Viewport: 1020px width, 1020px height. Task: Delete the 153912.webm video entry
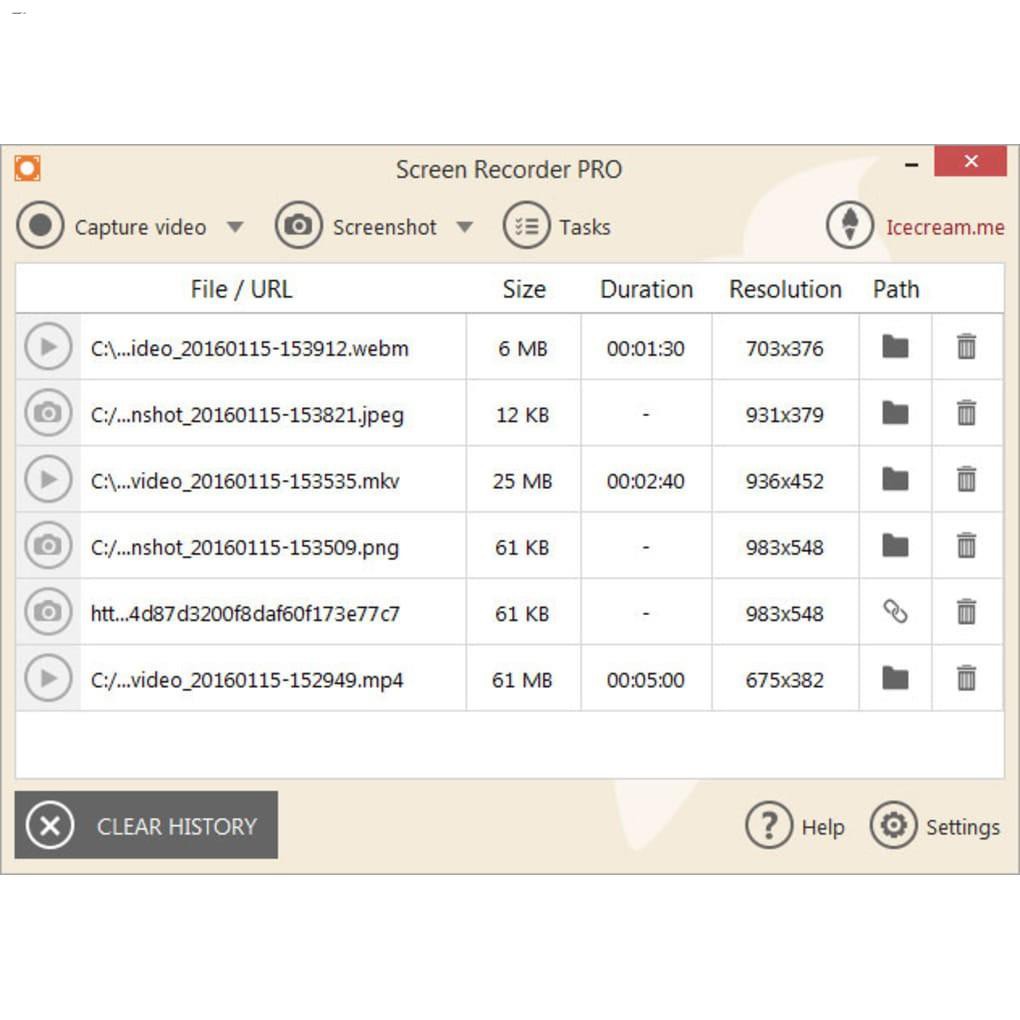pyautogui.click(x=966, y=348)
